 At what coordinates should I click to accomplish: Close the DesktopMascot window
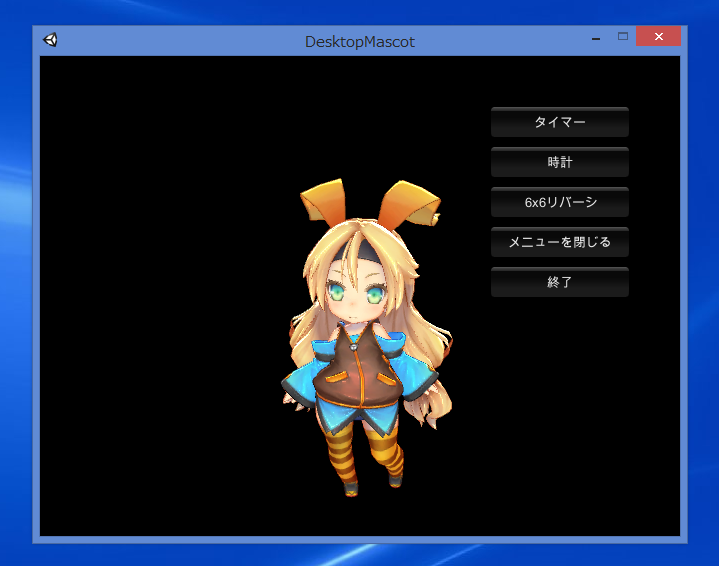pos(658,37)
